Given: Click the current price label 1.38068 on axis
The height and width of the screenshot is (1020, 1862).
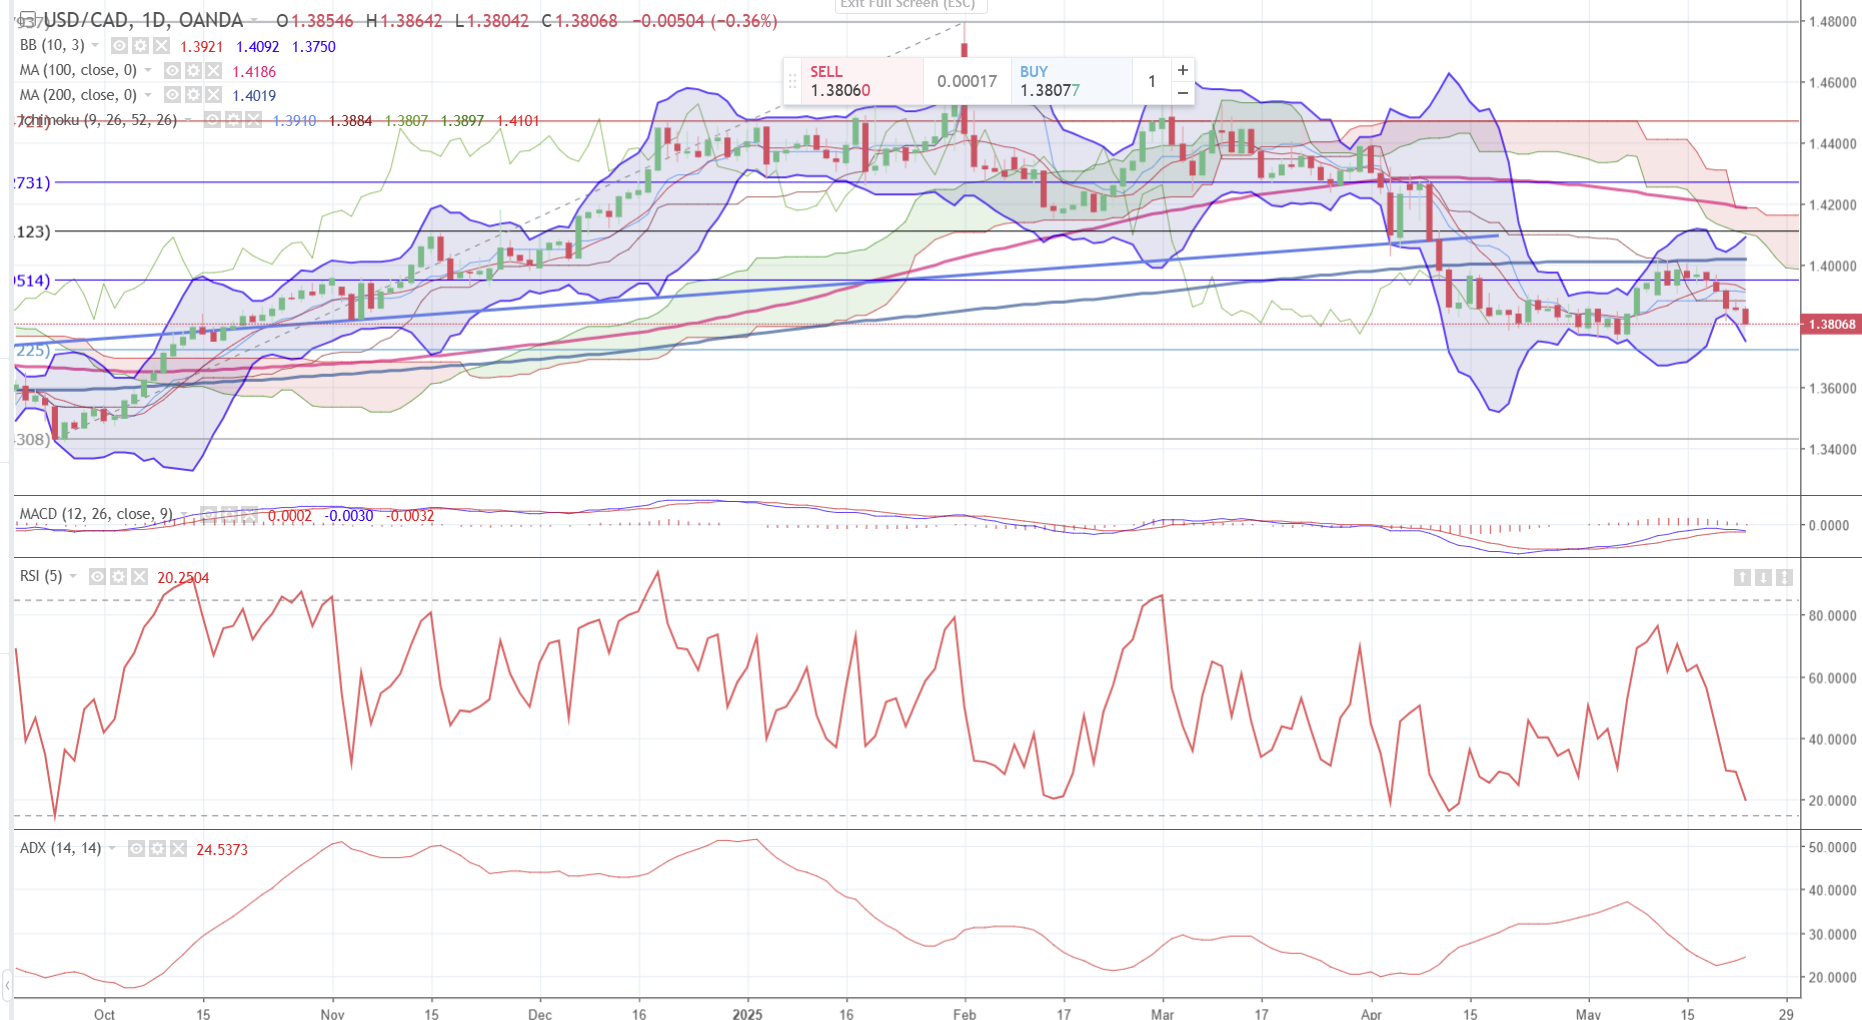Looking at the screenshot, I should click(1832, 324).
